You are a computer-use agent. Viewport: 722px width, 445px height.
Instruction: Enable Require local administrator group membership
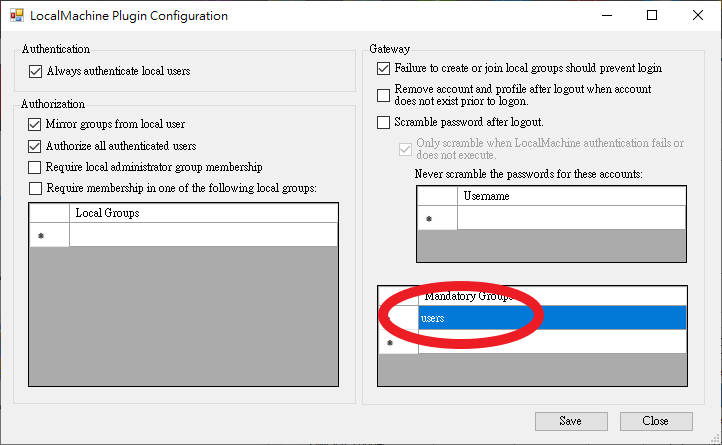coord(35,167)
